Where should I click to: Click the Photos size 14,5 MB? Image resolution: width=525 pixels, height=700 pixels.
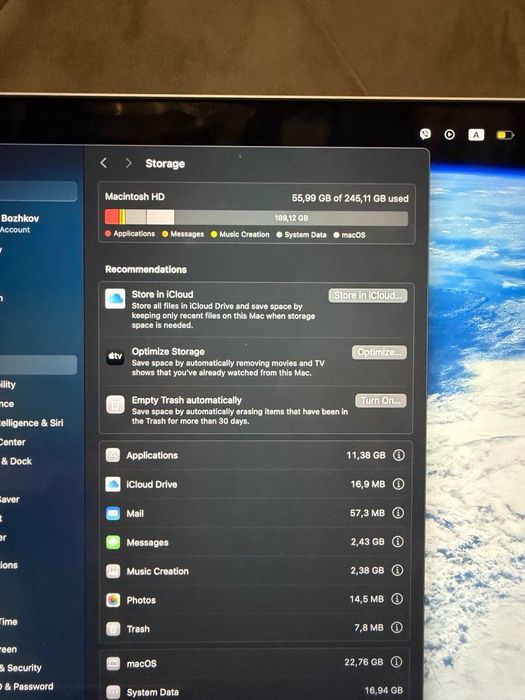point(367,599)
